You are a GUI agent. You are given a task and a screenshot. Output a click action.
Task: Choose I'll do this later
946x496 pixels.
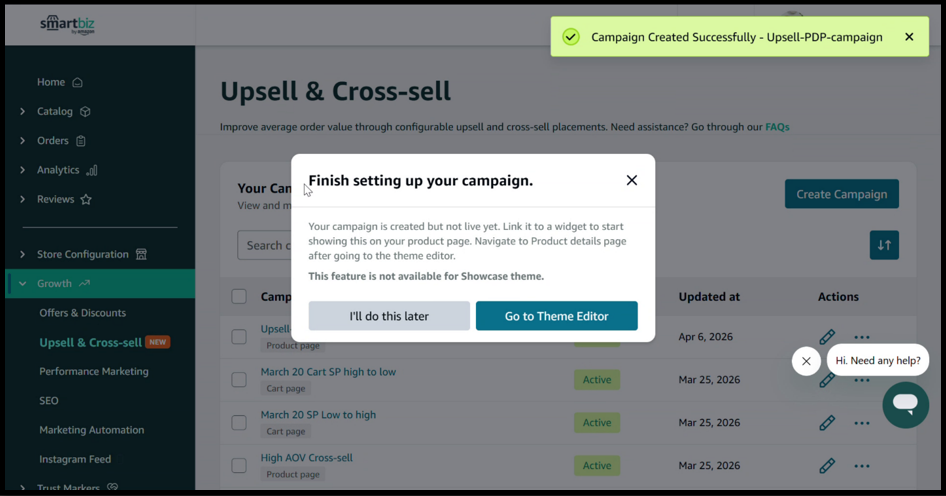click(389, 316)
